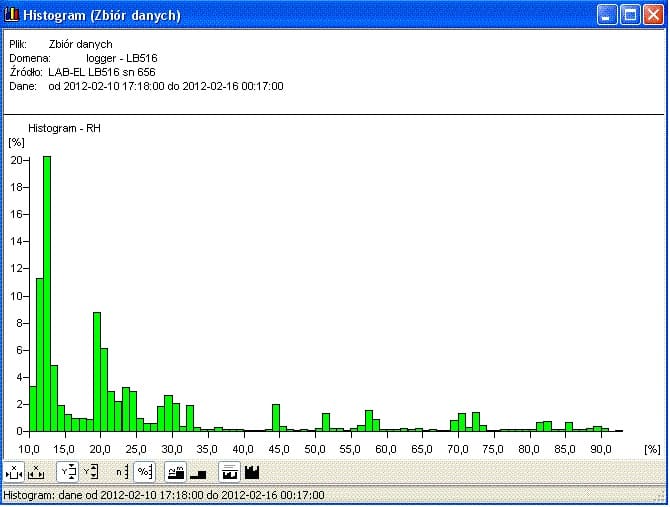The height and width of the screenshot is (507, 670).
Task: Click the '10,0' X-axis label
Action: (x=29, y=449)
